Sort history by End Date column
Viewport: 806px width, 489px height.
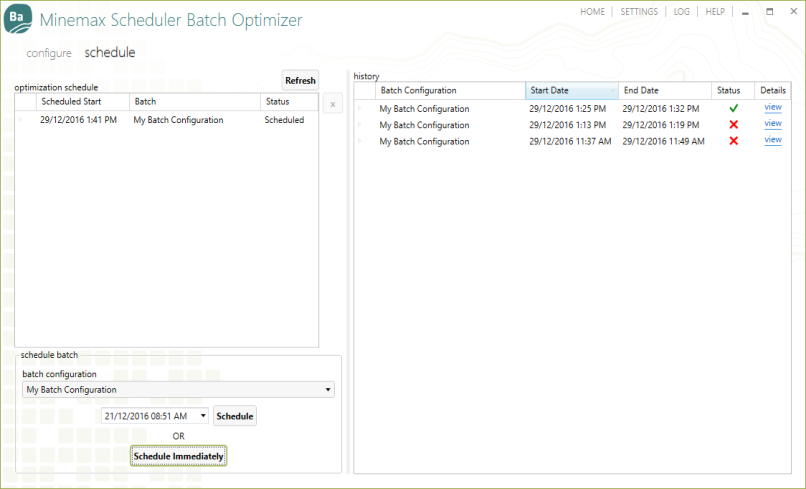(665, 90)
